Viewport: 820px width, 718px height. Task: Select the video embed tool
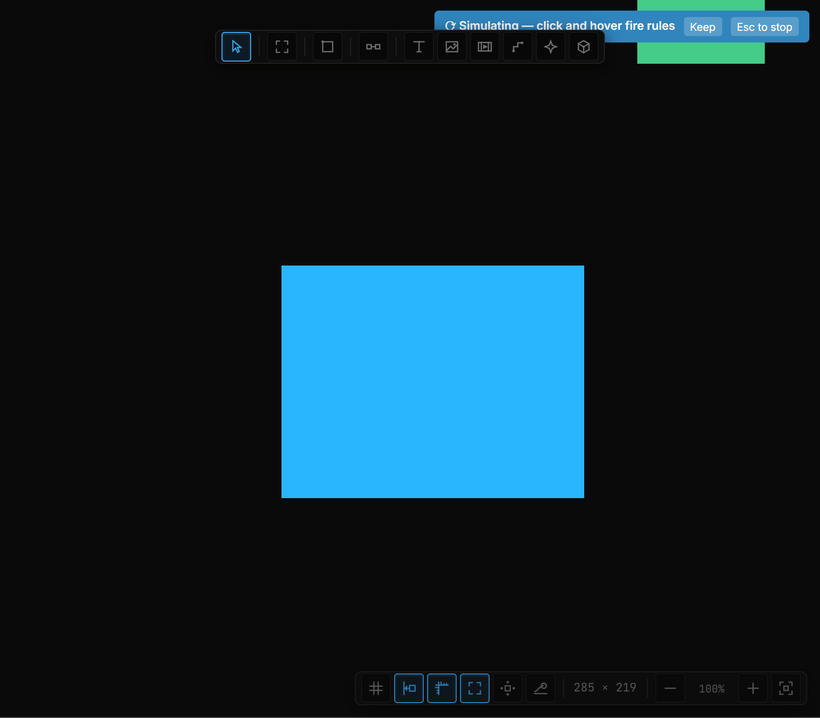click(x=485, y=47)
